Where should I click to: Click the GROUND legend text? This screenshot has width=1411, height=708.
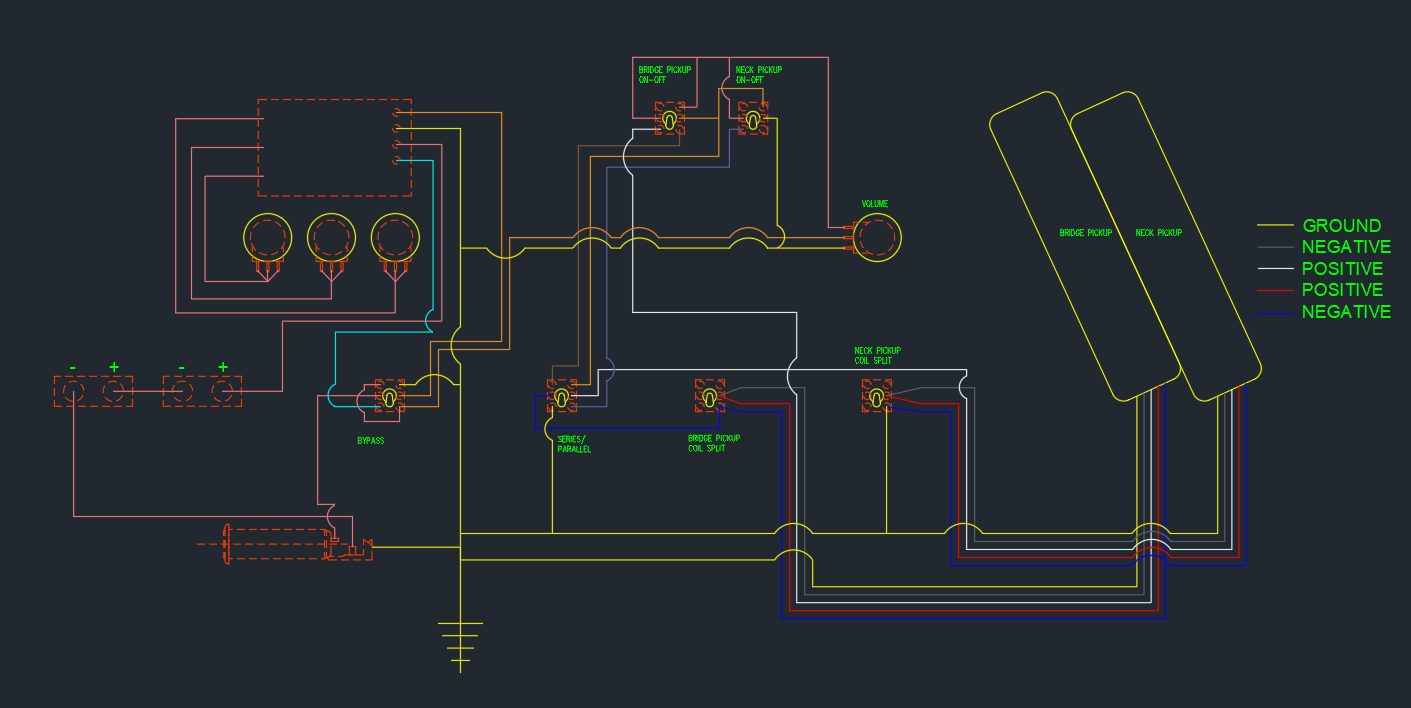(x=1342, y=226)
